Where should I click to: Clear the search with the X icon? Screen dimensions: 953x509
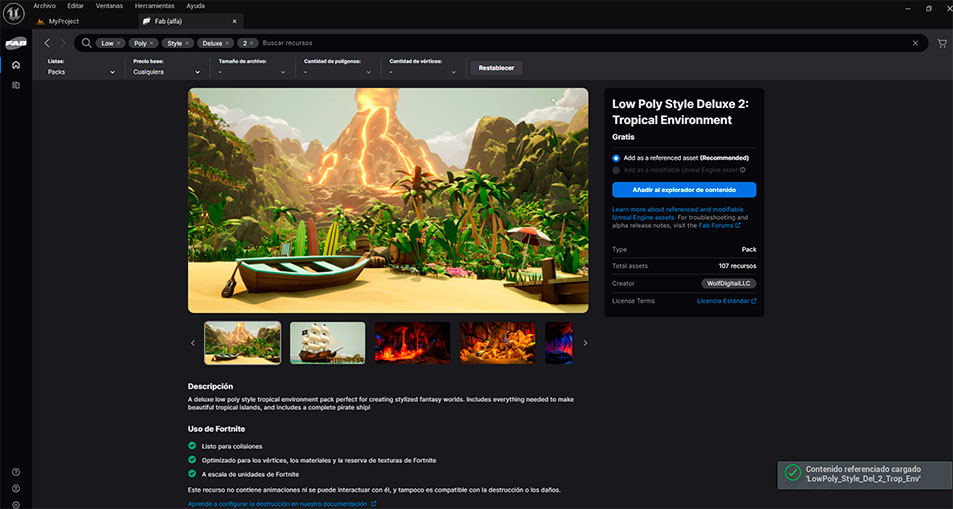click(914, 43)
